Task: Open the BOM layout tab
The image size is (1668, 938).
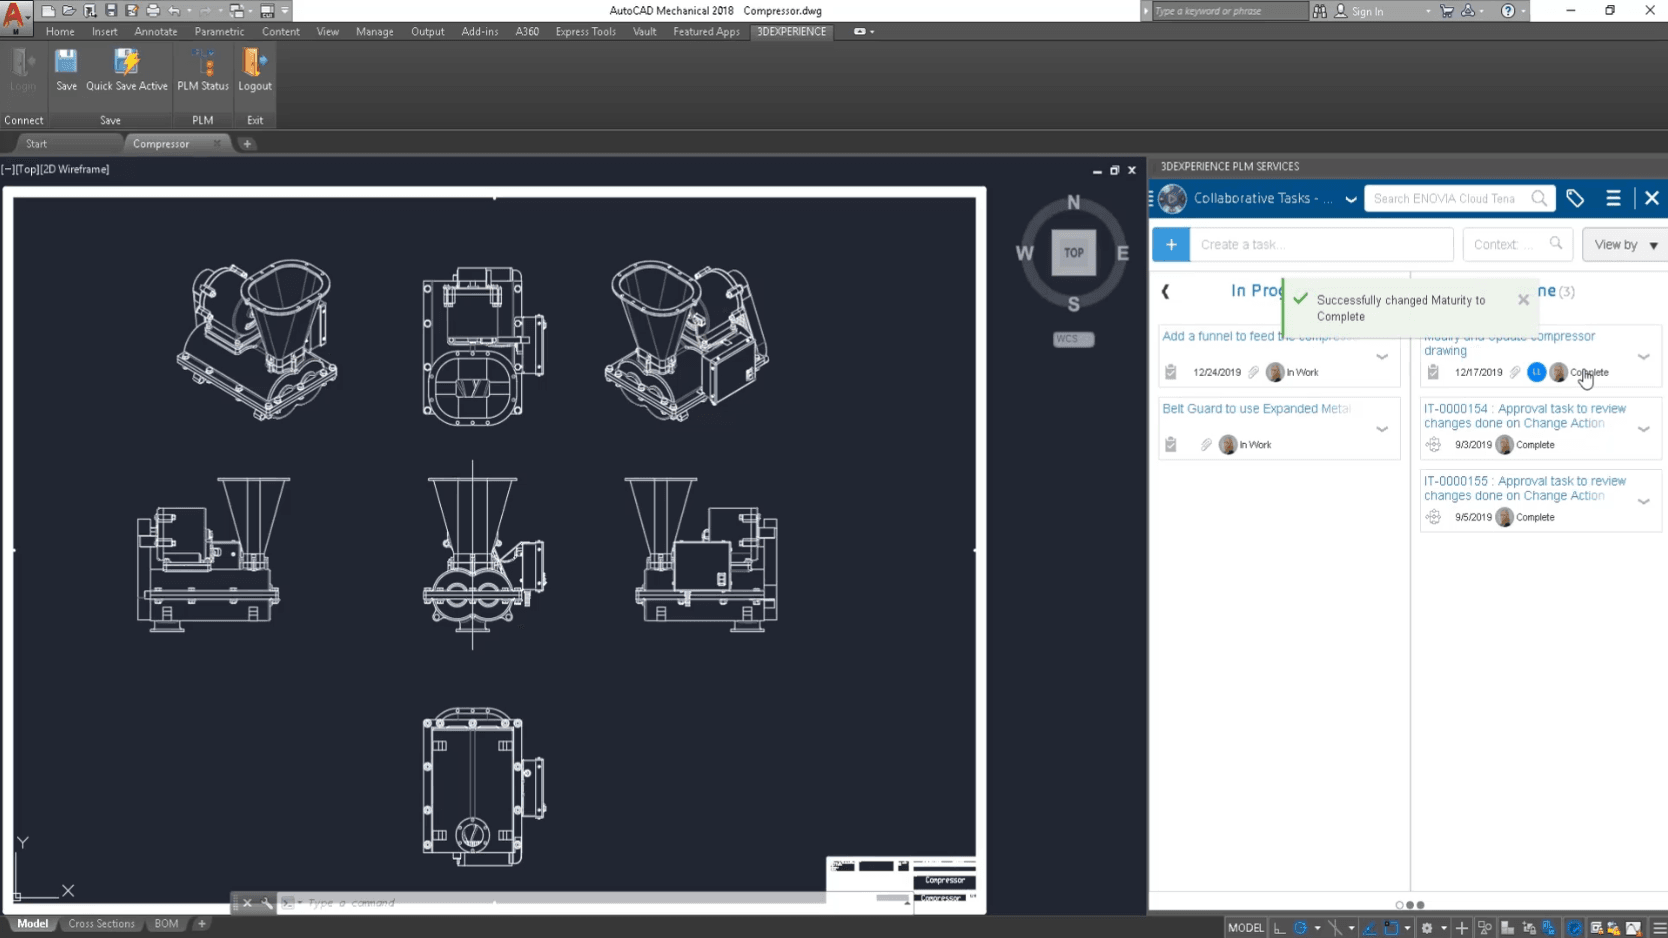Action: (x=166, y=924)
